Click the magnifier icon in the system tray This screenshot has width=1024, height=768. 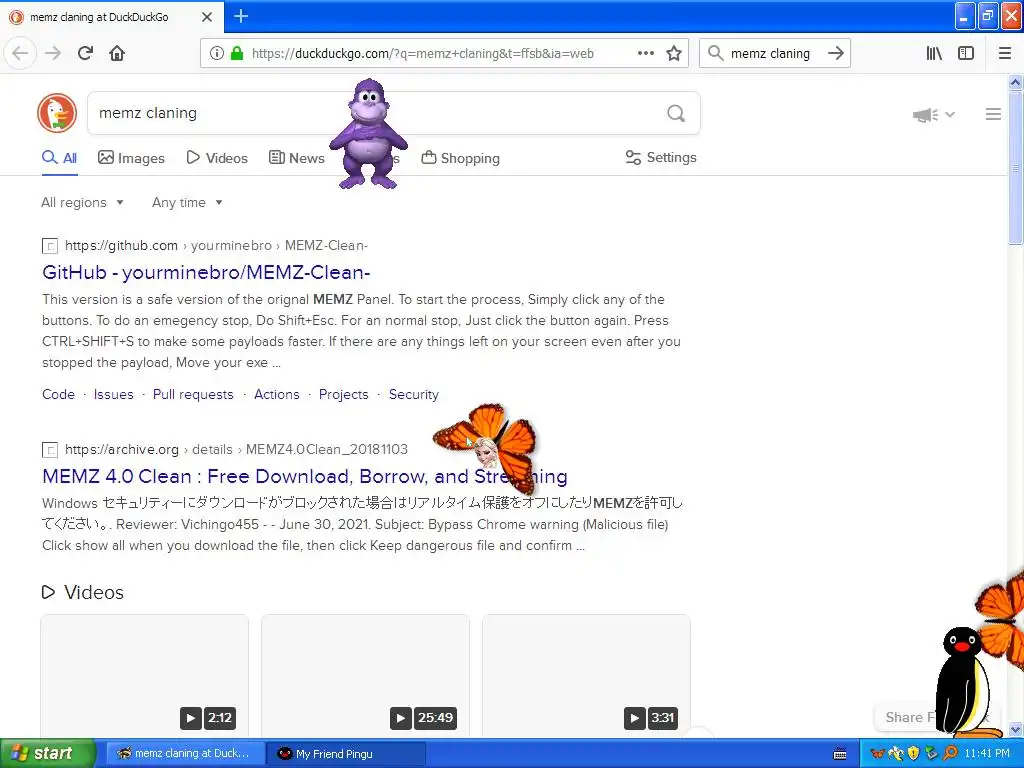coord(950,754)
